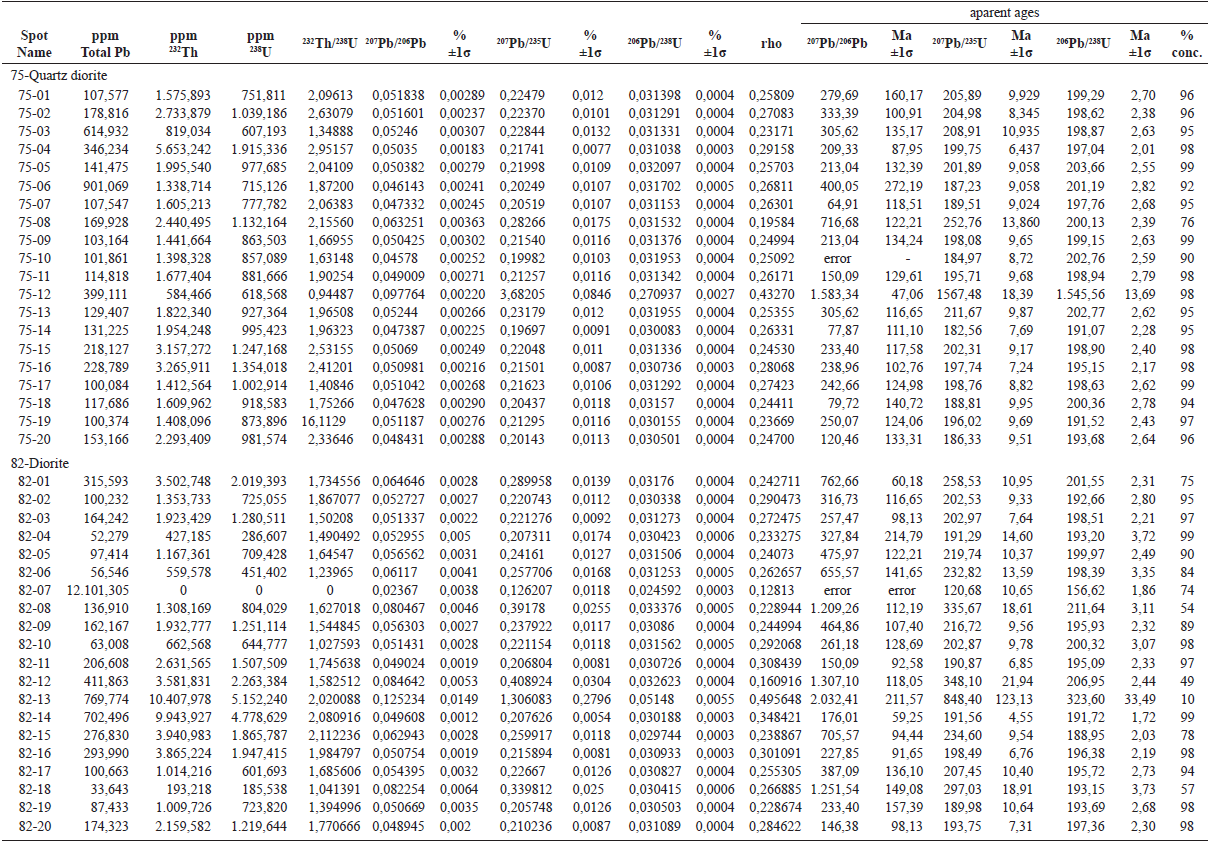Image resolution: width=1210 pixels, height=843 pixels.
Task: Click the % conc. column header
Action: tap(1186, 43)
